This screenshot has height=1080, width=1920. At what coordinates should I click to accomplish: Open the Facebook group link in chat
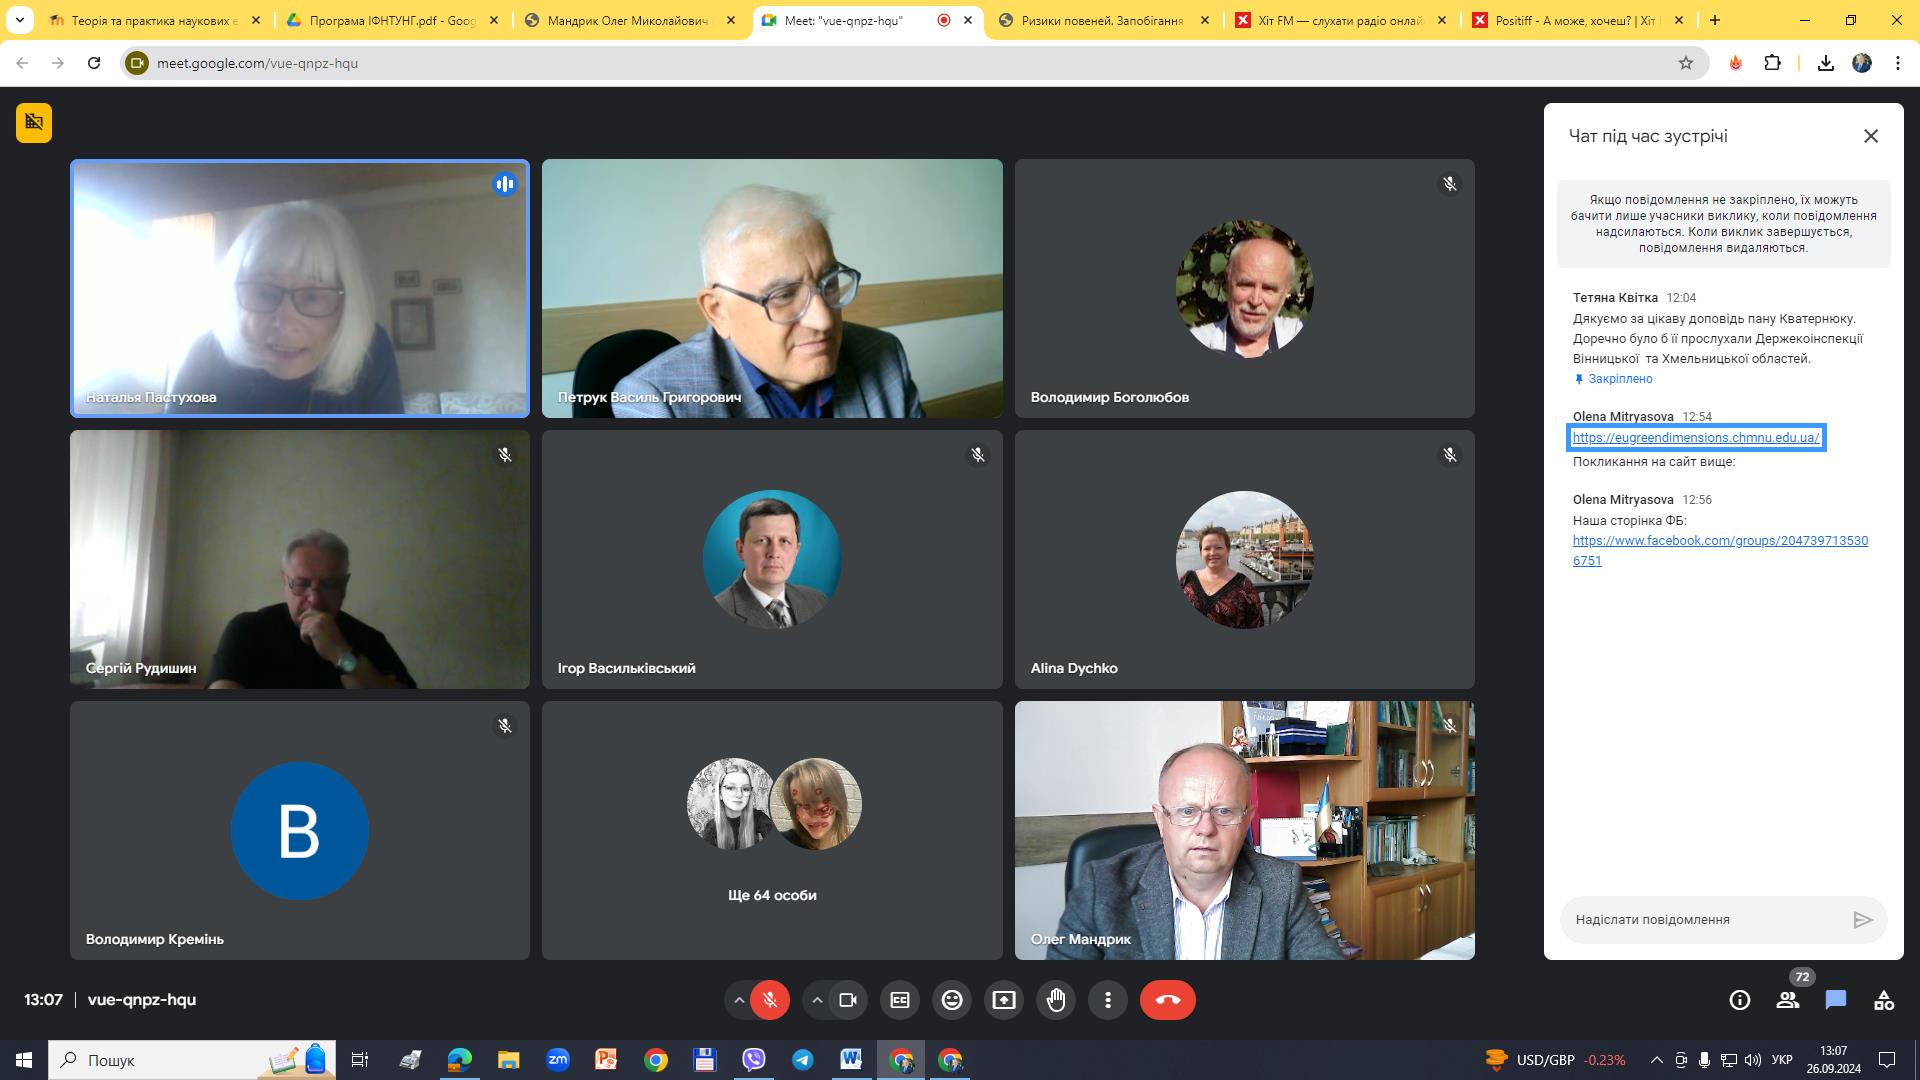point(1719,541)
